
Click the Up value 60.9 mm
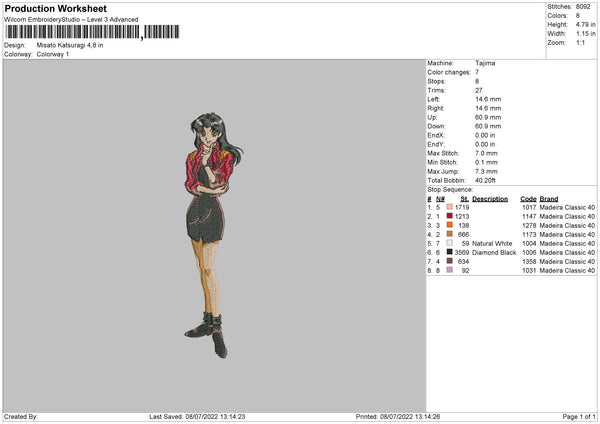[x=488, y=117]
